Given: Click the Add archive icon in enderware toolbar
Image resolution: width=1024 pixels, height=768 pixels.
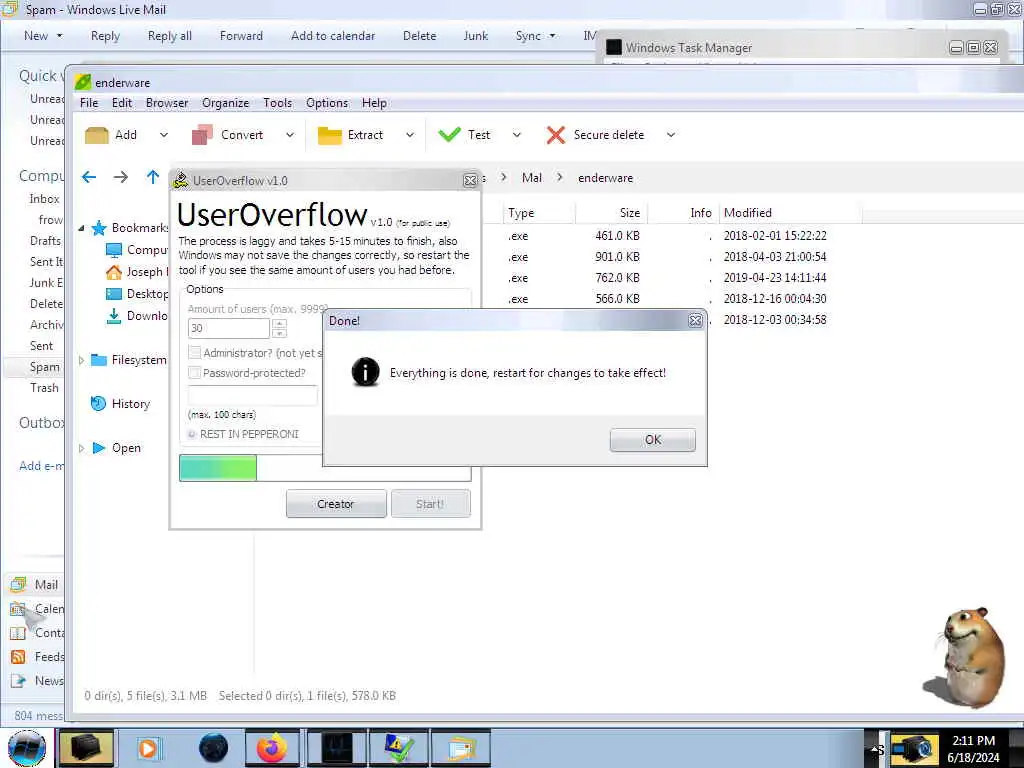Looking at the screenshot, I should point(97,135).
